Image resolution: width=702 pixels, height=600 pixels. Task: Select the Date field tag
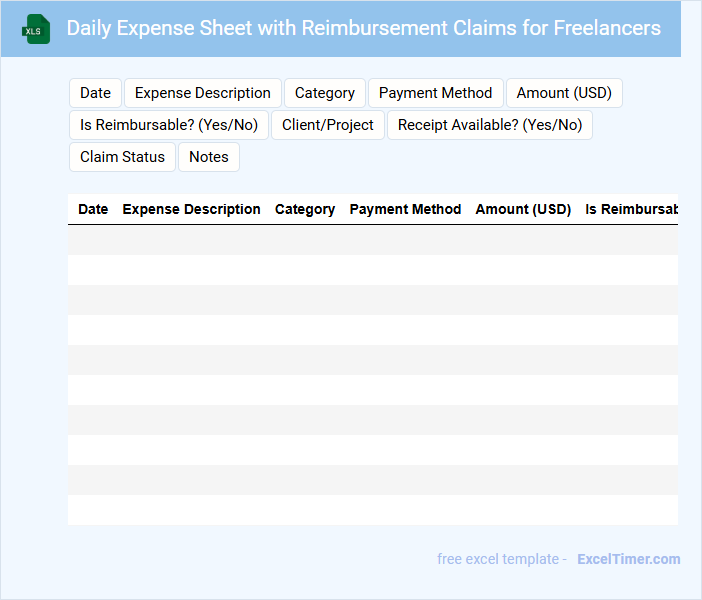pyautogui.click(x=95, y=93)
